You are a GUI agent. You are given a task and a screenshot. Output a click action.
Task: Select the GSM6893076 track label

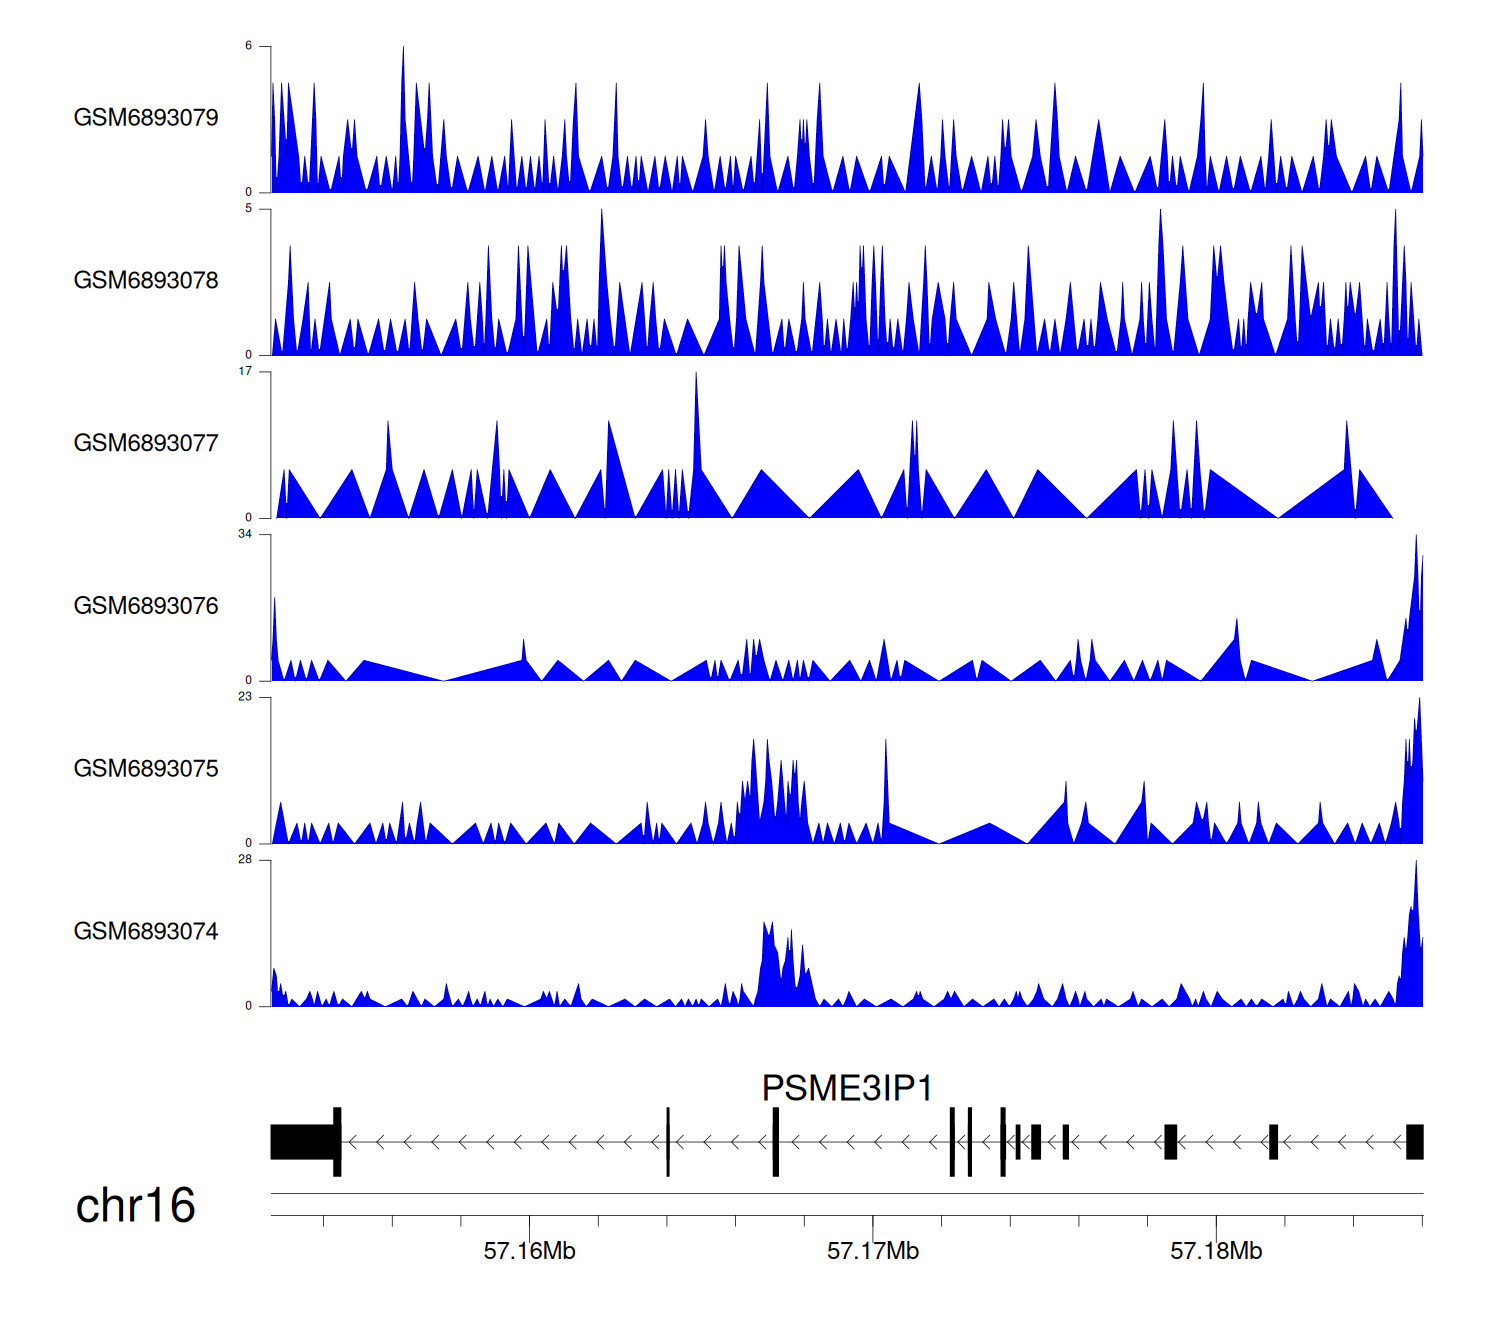[x=146, y=606]
